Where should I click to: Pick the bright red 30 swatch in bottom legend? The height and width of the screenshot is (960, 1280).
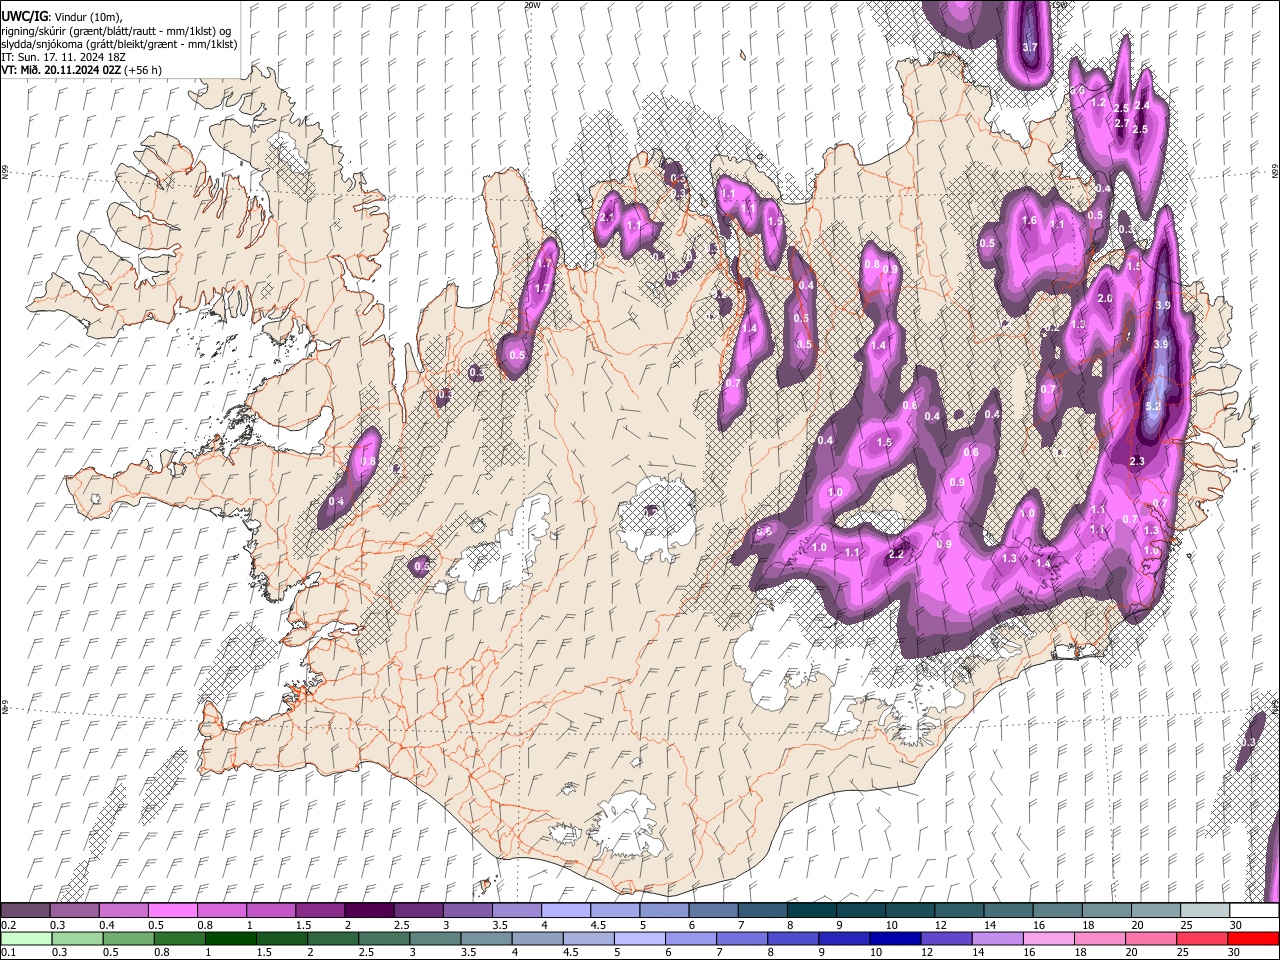point(1253,938)
